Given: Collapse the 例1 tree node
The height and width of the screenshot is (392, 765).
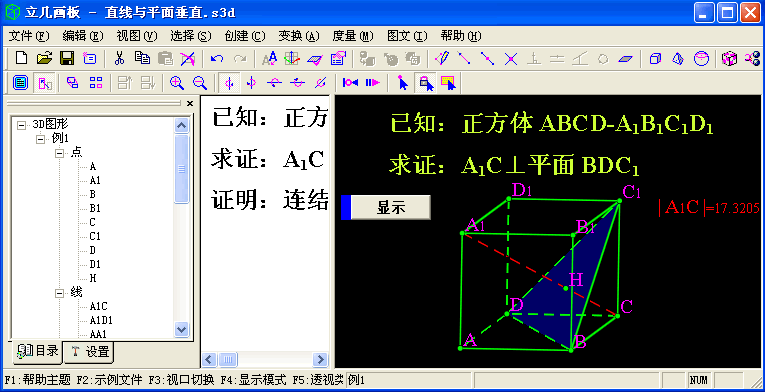Looking at the screenshot, I should point(40,139).
